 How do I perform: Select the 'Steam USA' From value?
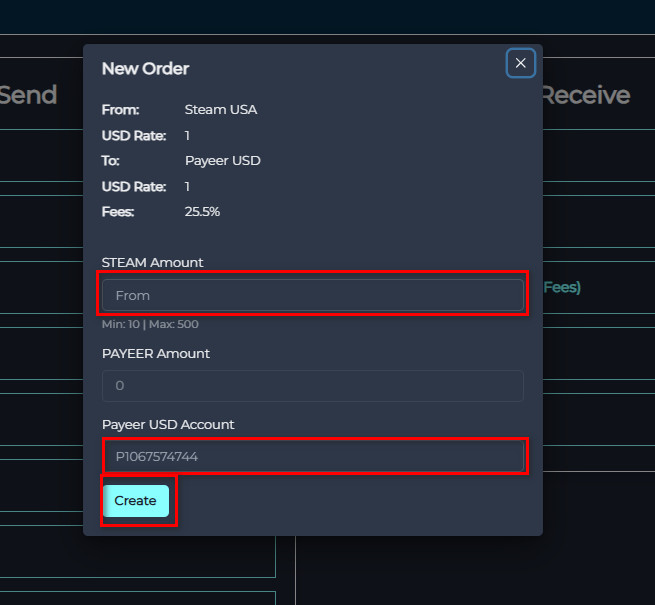221,109
